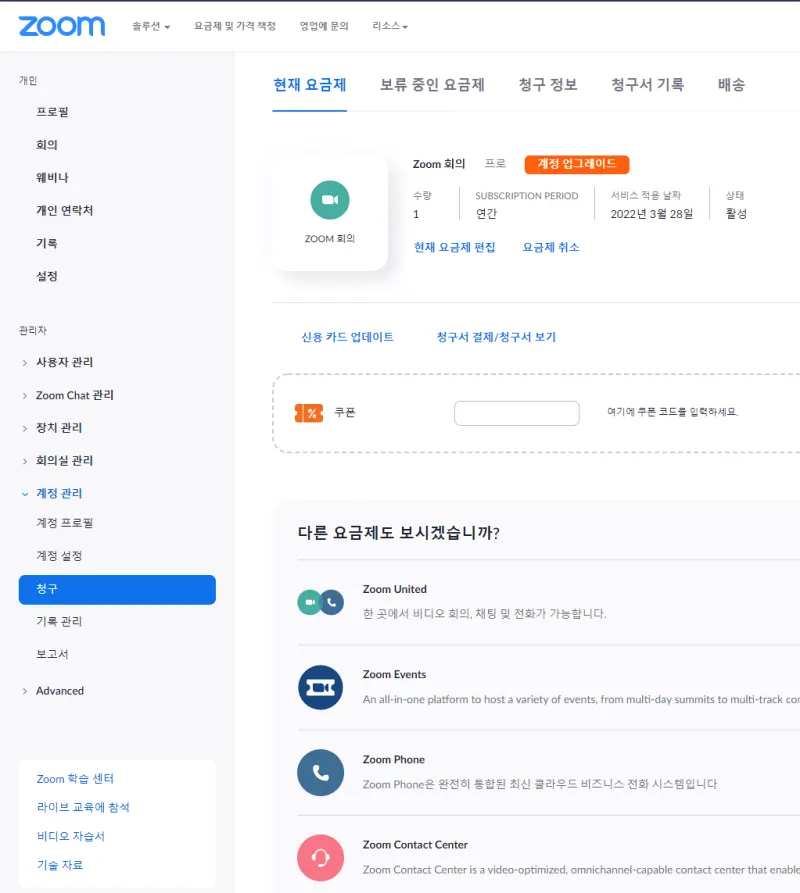This screenshot has height=893, width=800.
Task: Collapse the 계정 관리 section
Action: pyautogui.click(x=61, y=493)
